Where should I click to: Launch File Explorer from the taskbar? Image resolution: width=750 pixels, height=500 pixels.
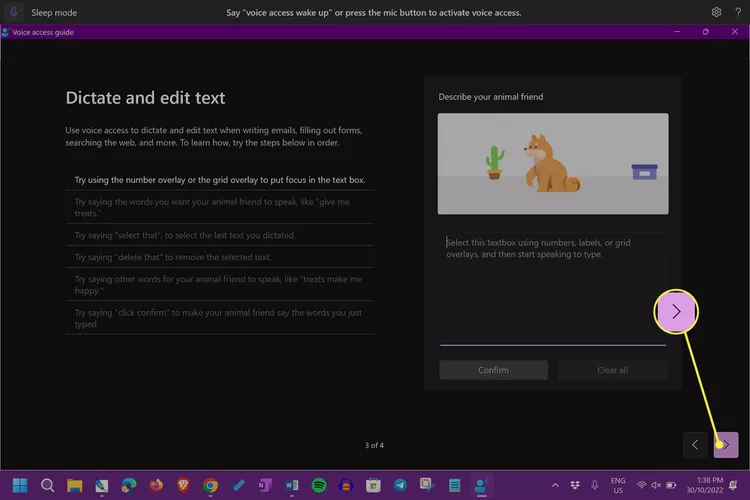(x=75, y=485)
